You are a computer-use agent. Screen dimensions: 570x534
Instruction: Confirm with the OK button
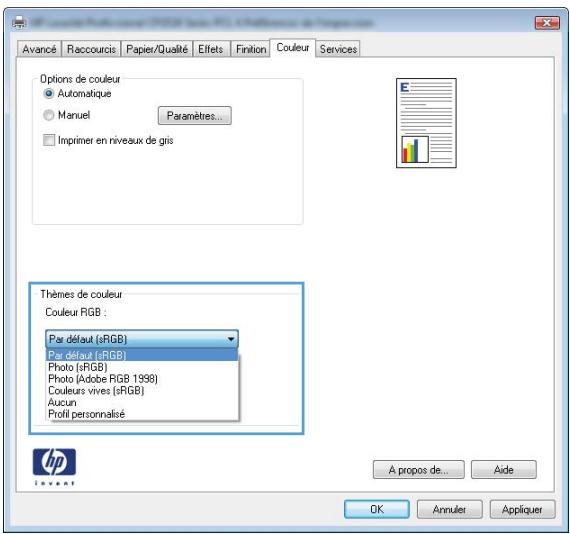[377, 509]
